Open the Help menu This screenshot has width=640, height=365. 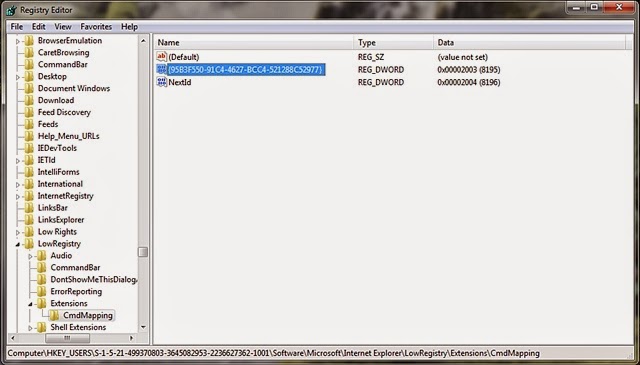(129, 27)
